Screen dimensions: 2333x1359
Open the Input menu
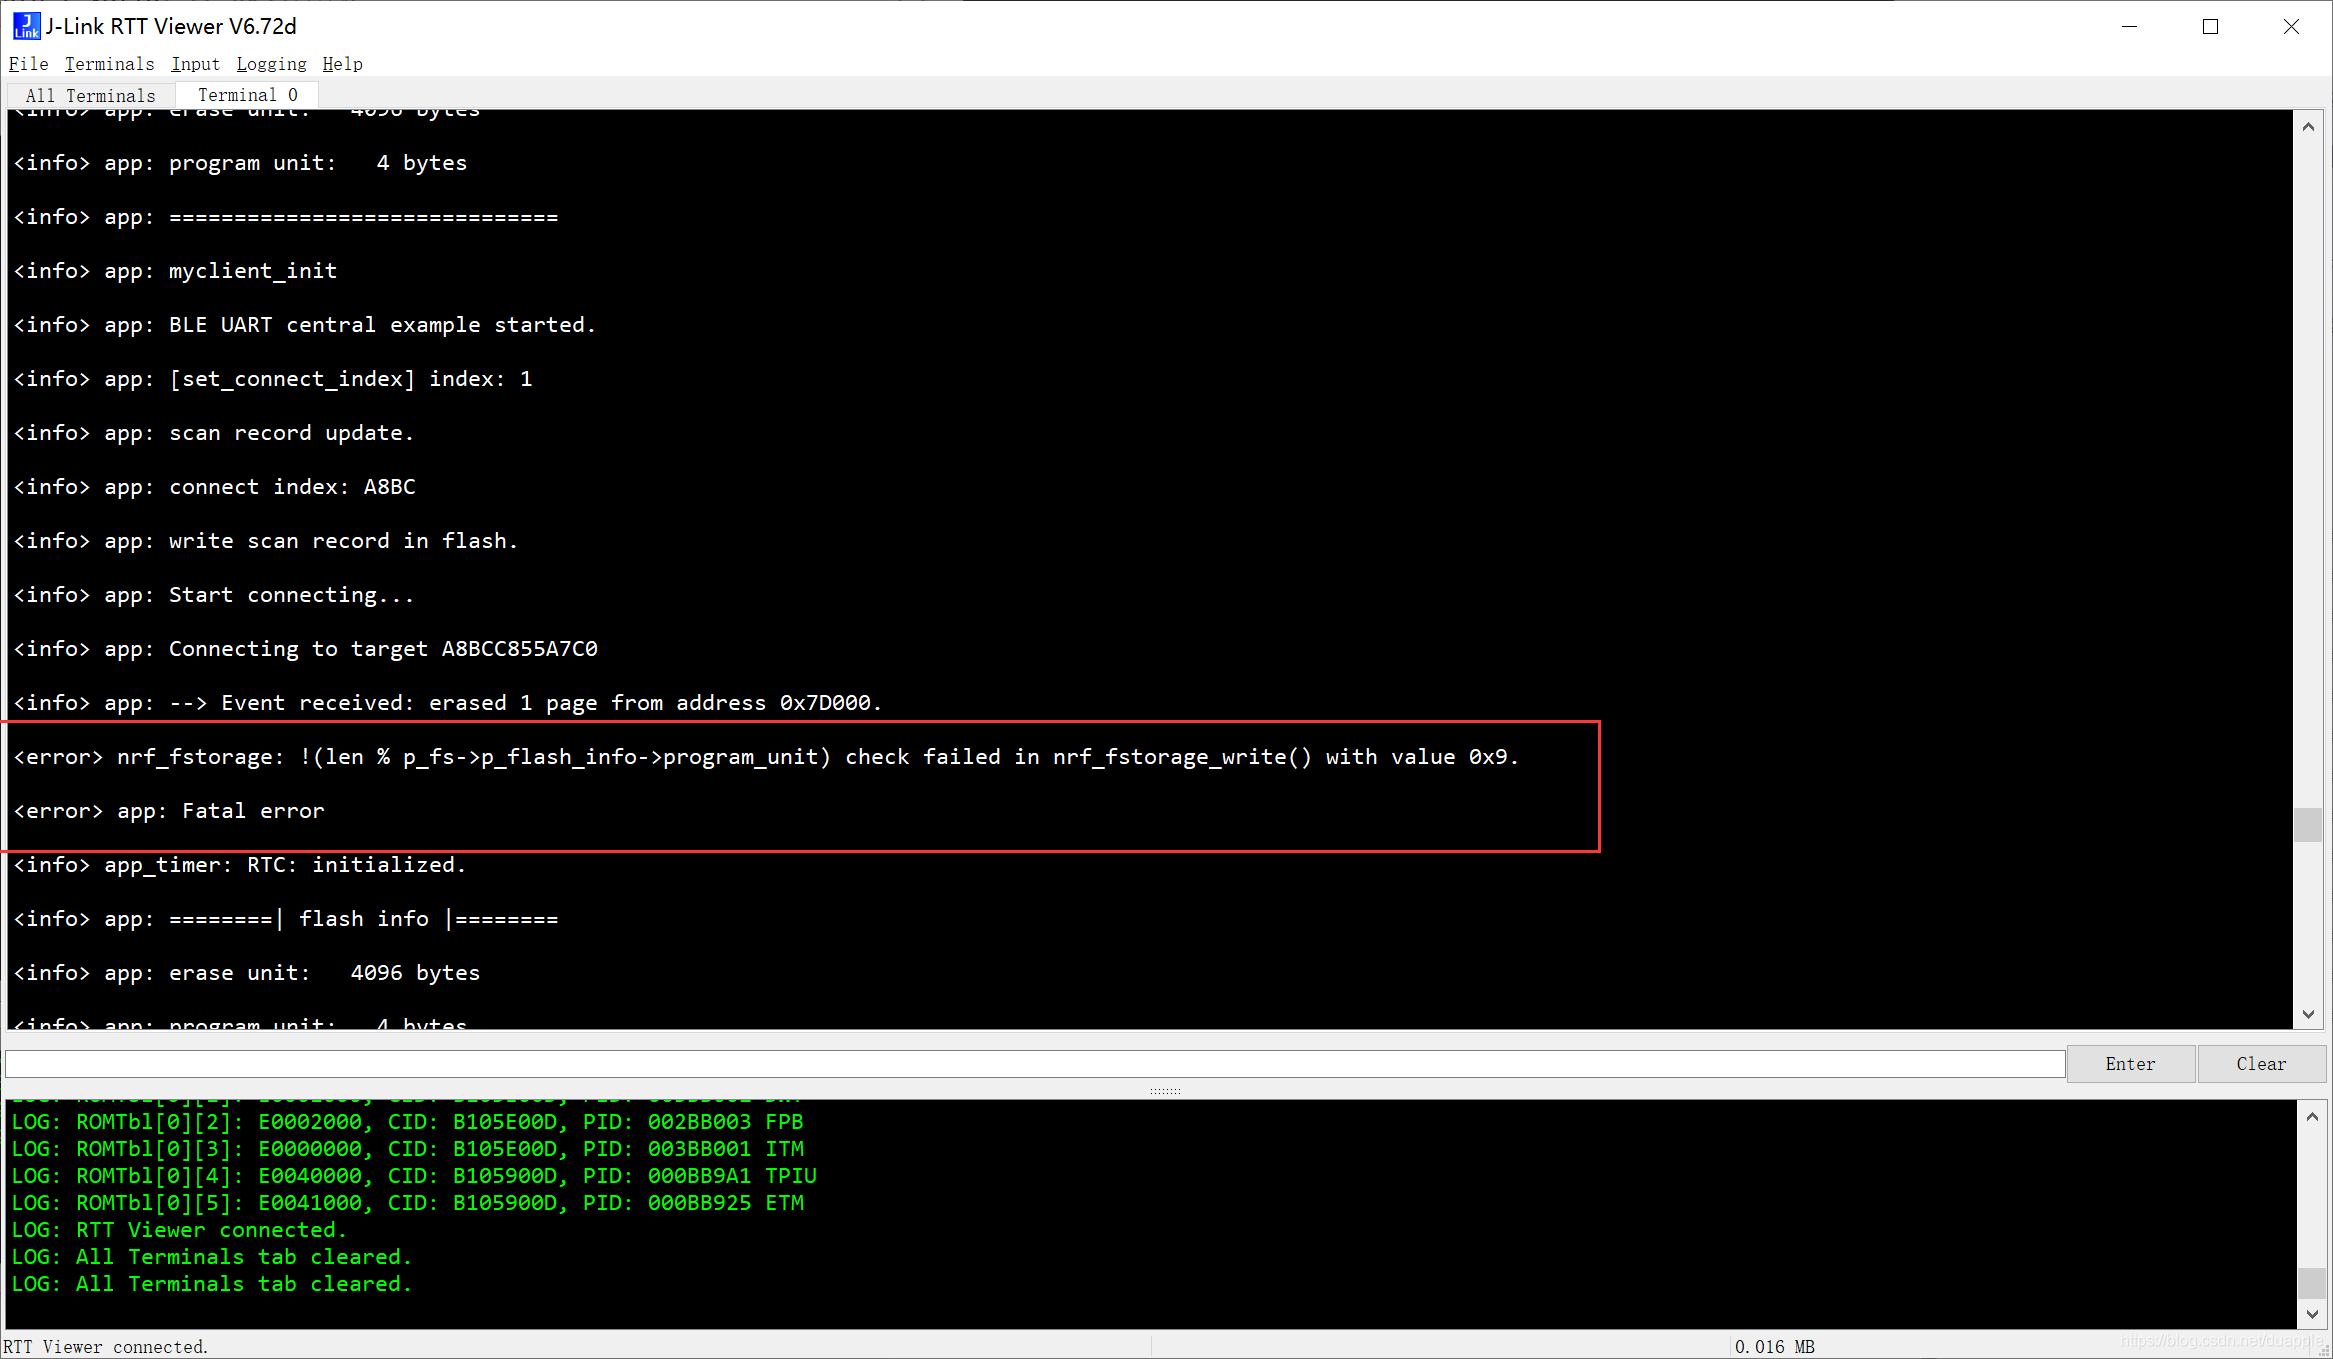[x=195, y=64]
